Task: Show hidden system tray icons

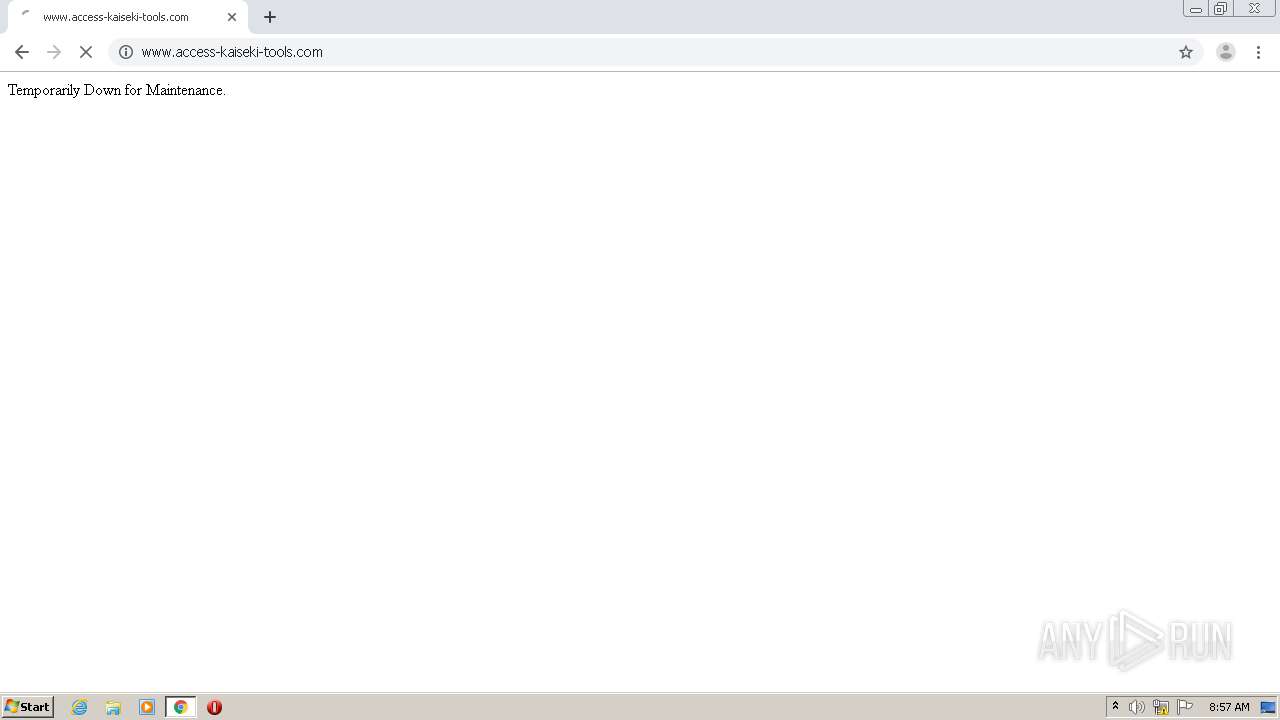Action: (1115, 707)
